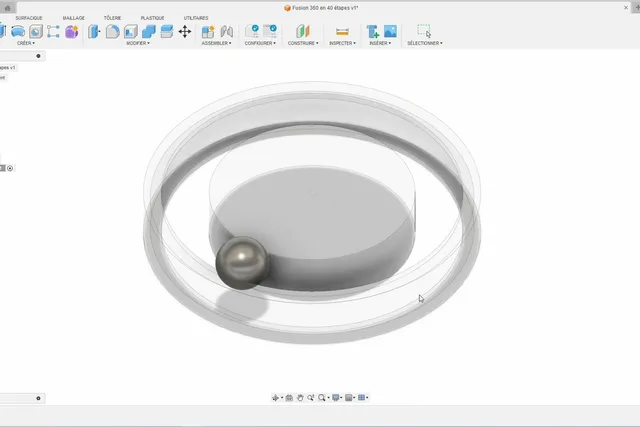Select the Fillet tool
This screenshot has width=640, height=427.
click(x=112, y=32)
